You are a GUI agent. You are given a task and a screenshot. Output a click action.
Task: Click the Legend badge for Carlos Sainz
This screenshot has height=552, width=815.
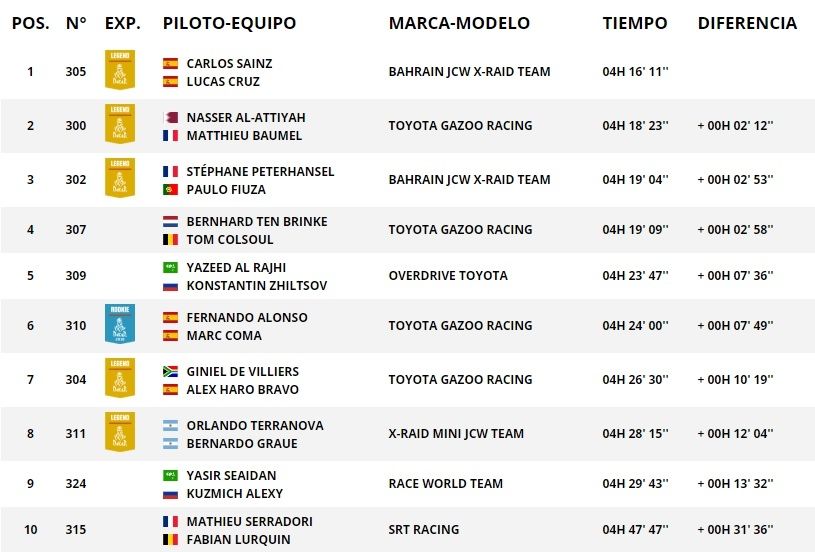pyautogui.click(x=120, y=71)
